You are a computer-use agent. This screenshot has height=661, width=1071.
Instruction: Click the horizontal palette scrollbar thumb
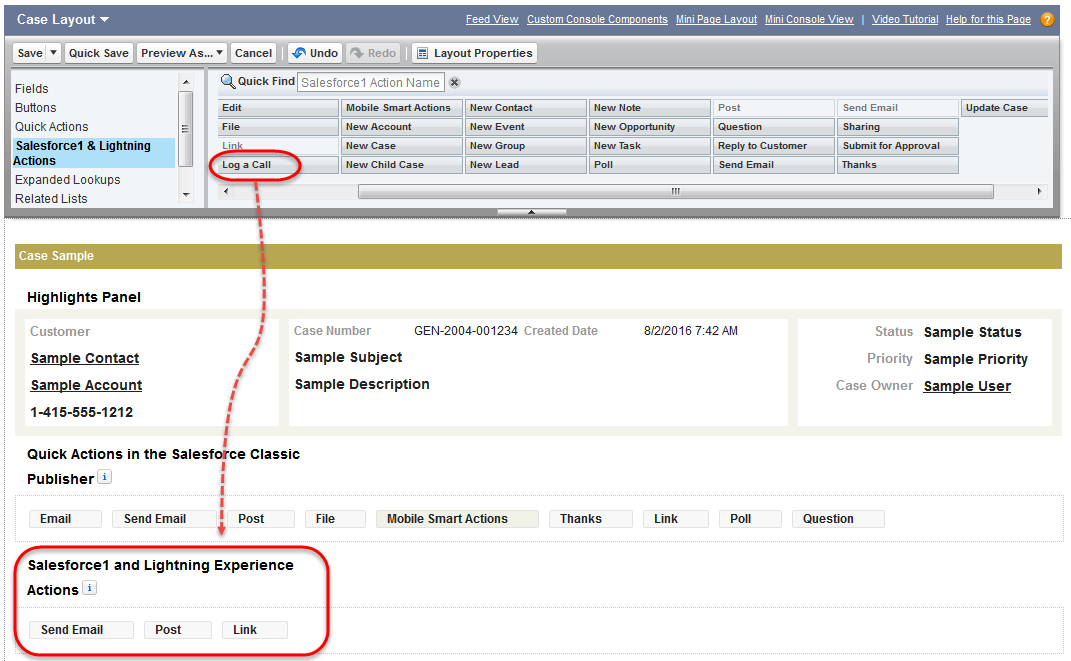(x=676, y=191)
